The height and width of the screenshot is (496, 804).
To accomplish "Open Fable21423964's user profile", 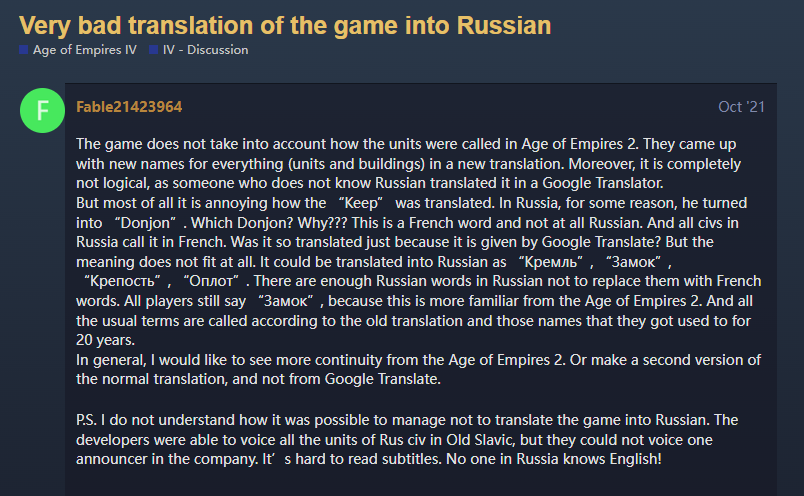I will point(129,106).
